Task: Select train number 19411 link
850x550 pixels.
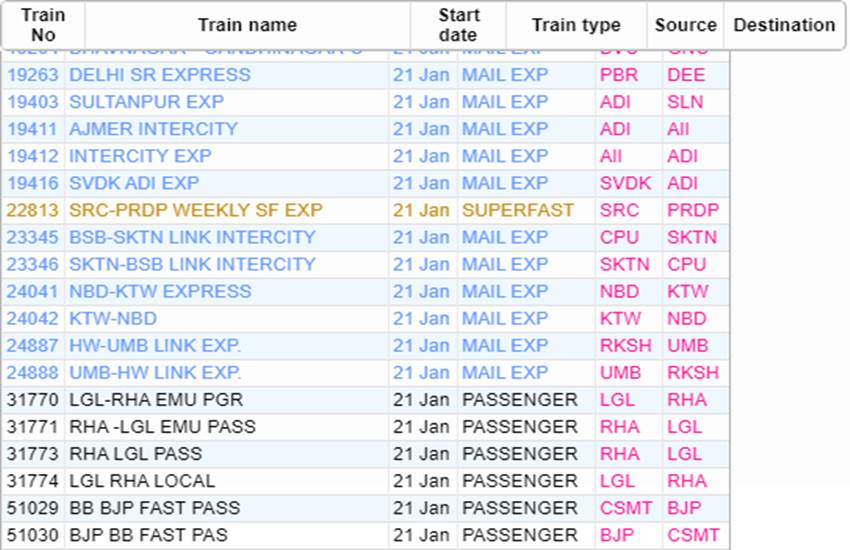Action: pos(33,129)
